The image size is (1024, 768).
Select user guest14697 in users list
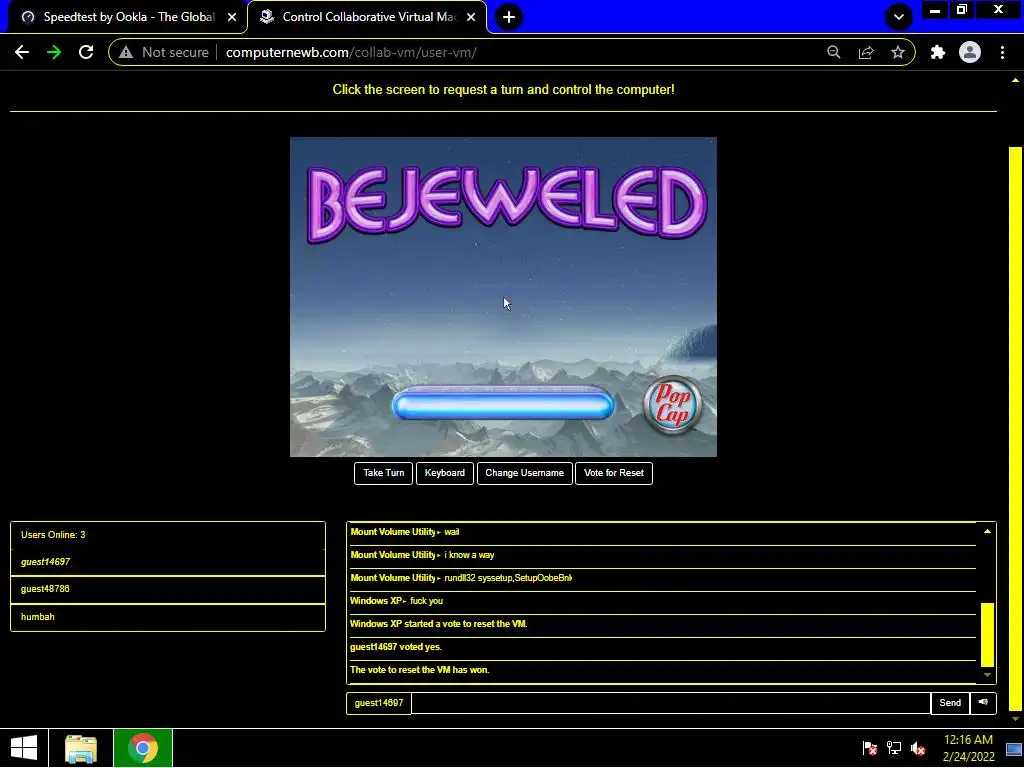pyautogui.click(x=168, y=562)
